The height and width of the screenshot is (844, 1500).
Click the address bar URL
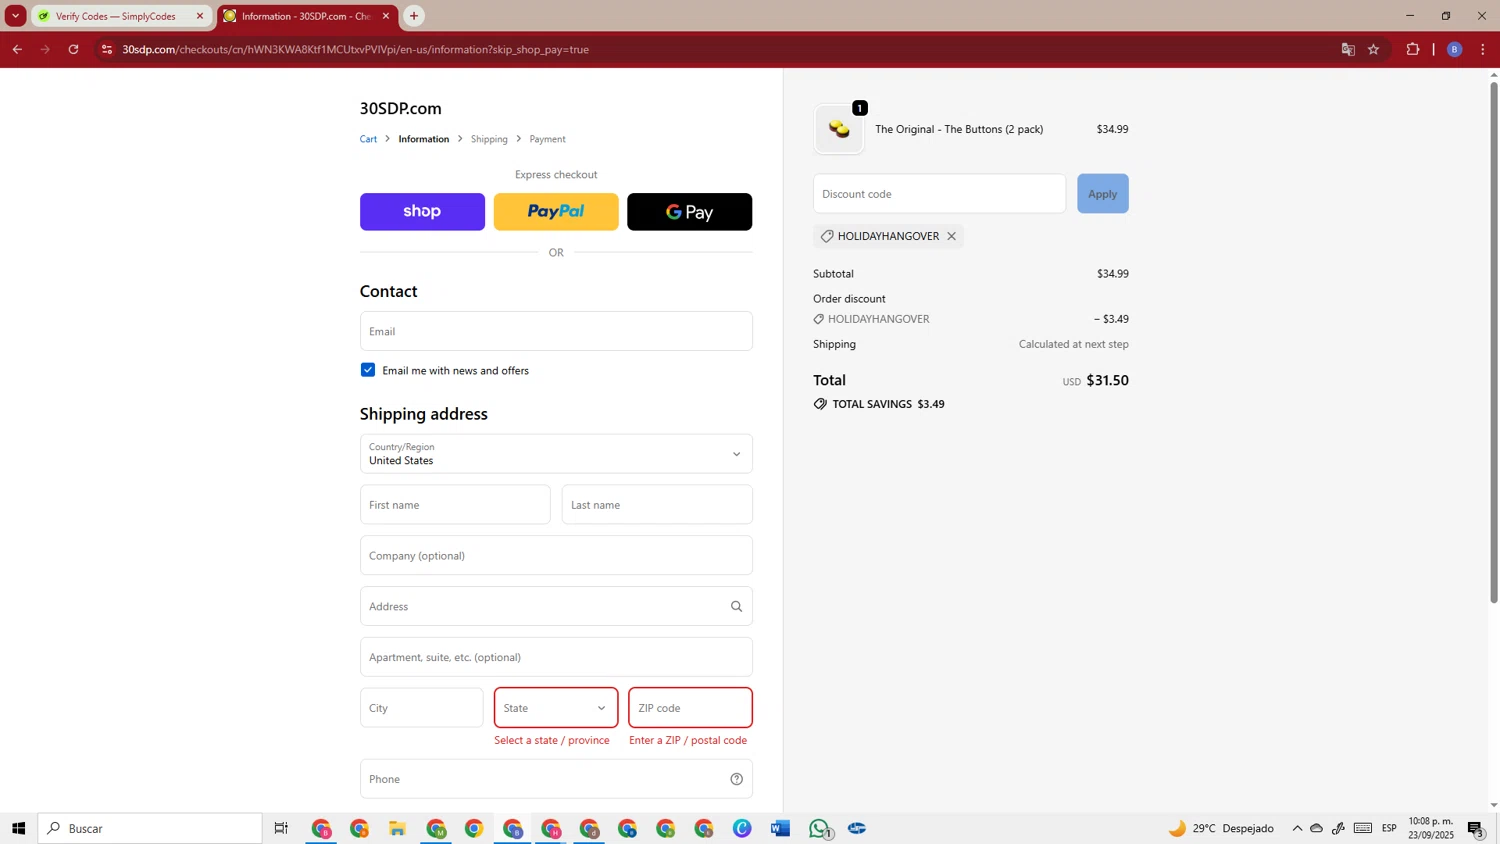pos(355,49)
